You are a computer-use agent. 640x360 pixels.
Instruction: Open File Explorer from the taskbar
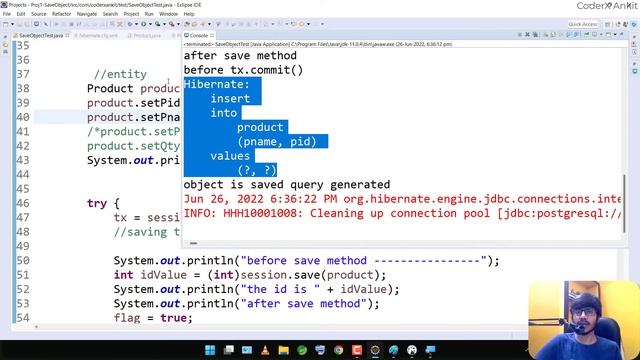click(284, 350)
